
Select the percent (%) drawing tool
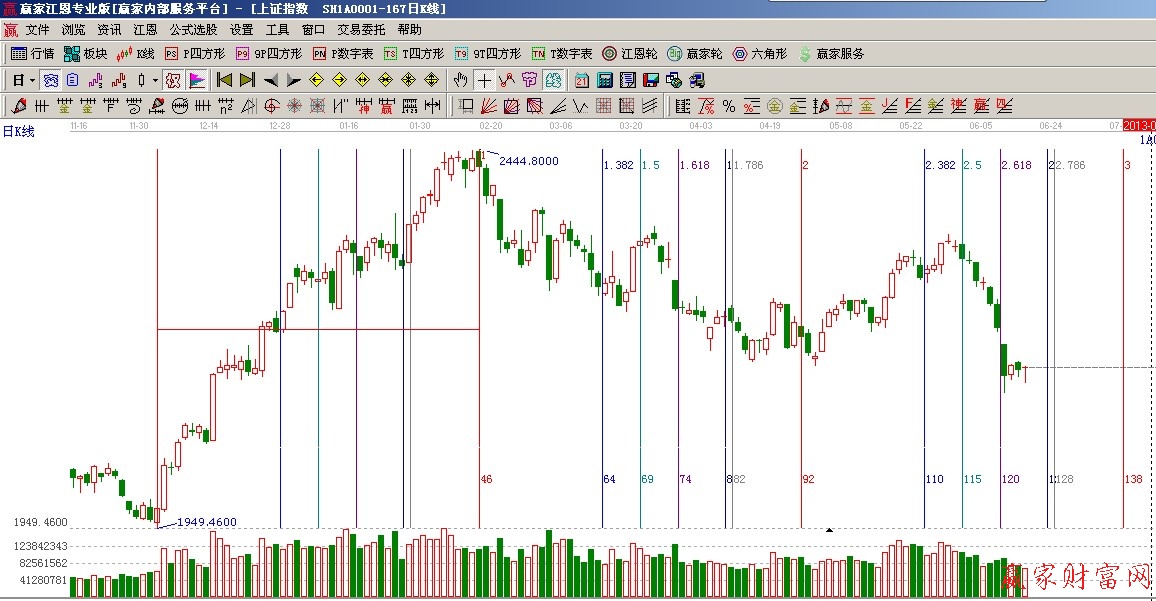point(728,106)
